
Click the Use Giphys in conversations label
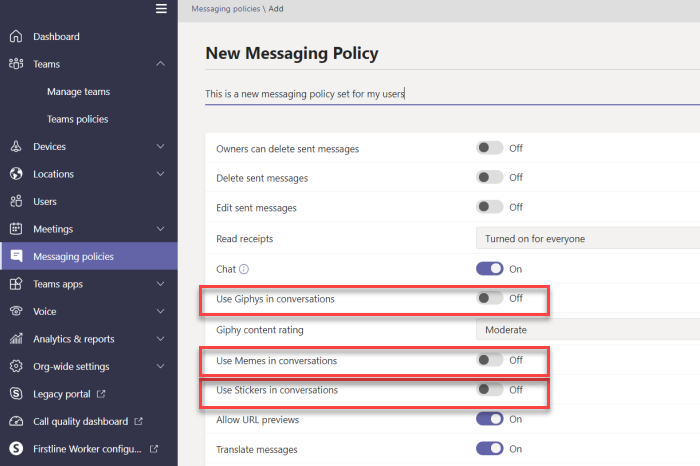tap(275, 299)
